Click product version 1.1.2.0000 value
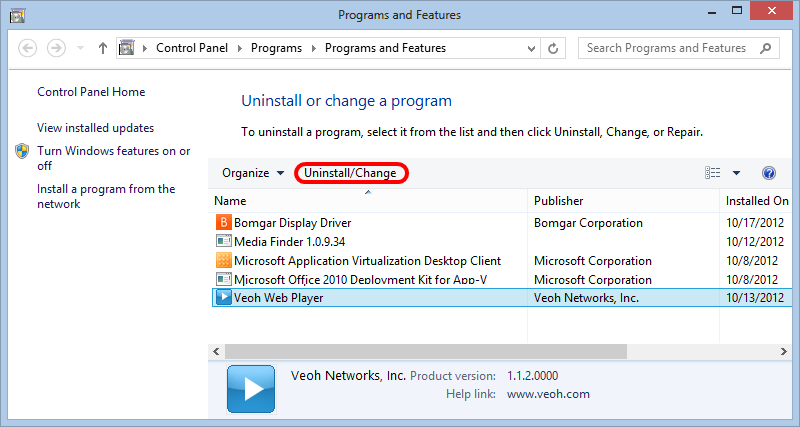The width and height of the screenshot is (800, 427). click(532, 376)
